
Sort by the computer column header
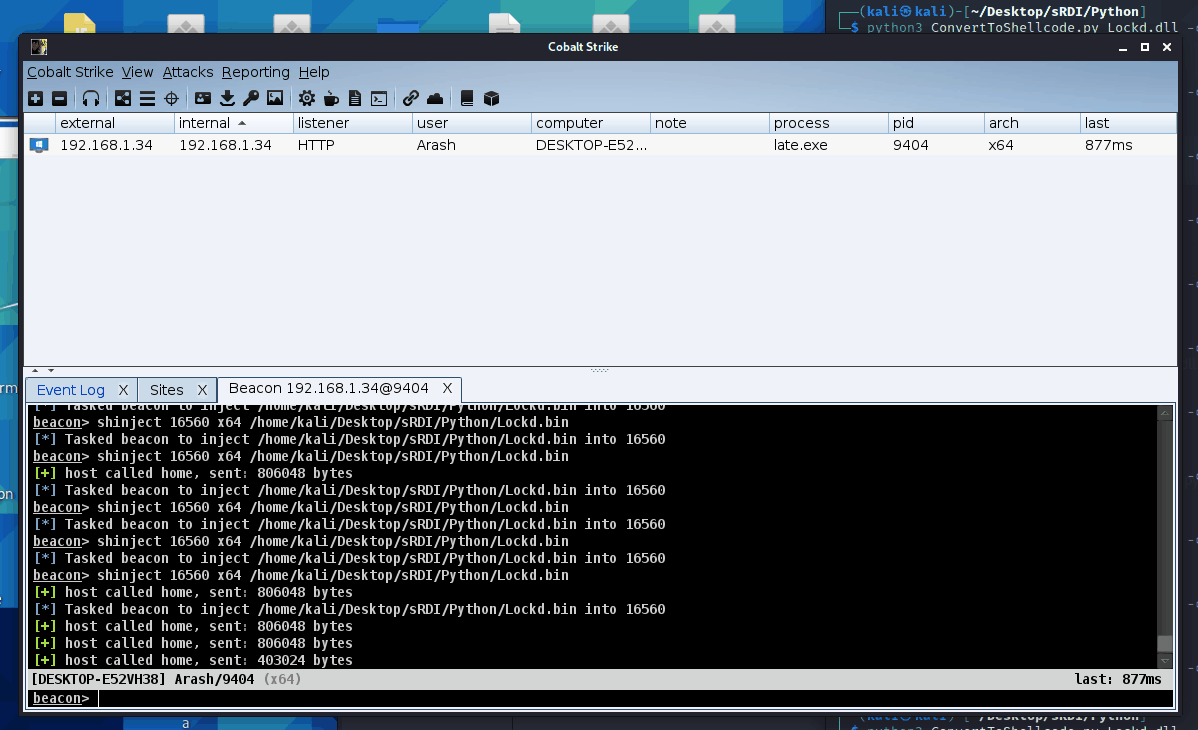(591, 123)
